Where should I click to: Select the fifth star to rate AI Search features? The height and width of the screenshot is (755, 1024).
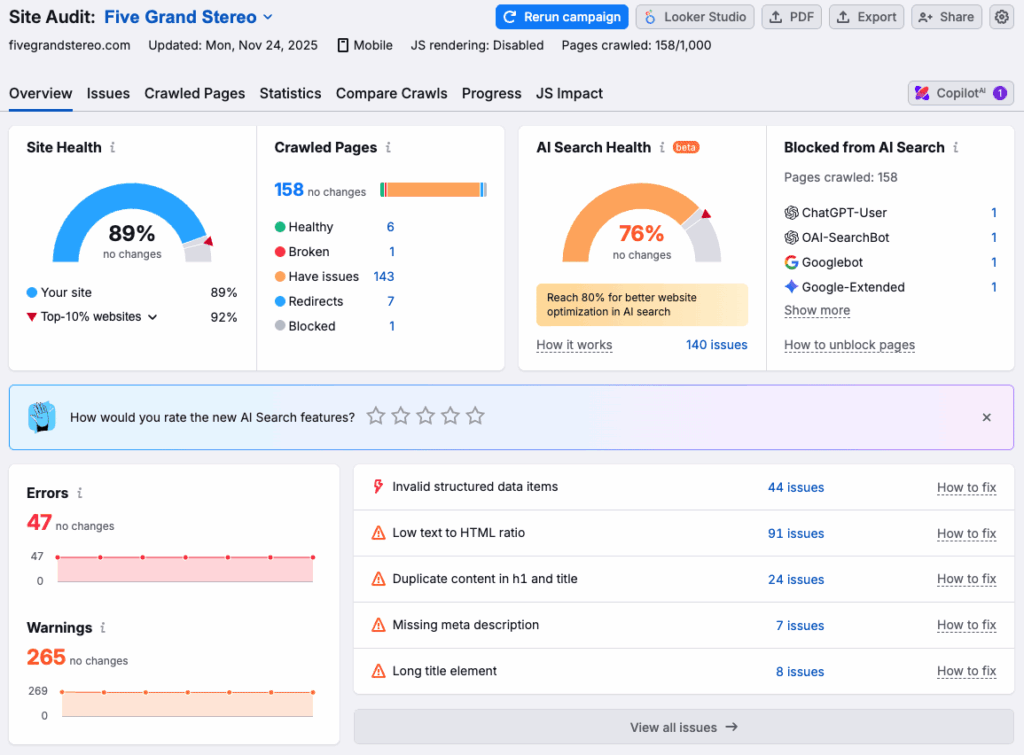(475, 415)
